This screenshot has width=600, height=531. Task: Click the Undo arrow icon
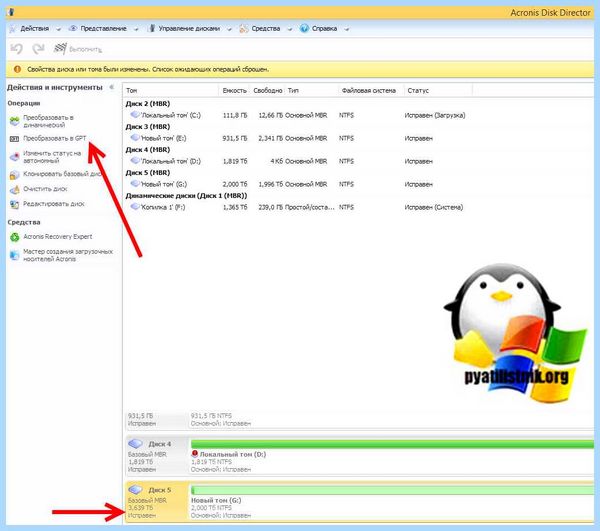16,49
